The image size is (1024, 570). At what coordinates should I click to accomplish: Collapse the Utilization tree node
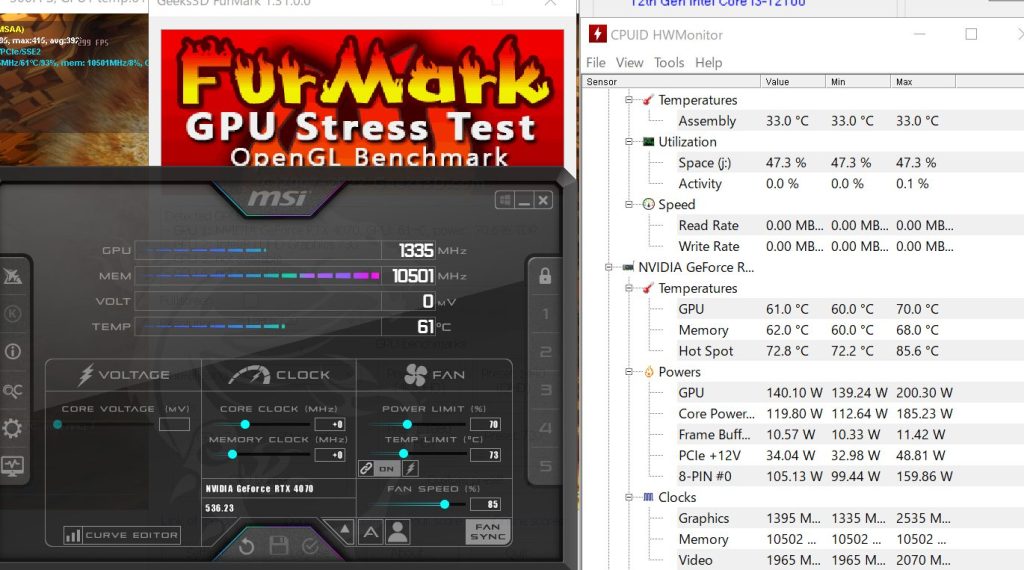click(628, 142)
